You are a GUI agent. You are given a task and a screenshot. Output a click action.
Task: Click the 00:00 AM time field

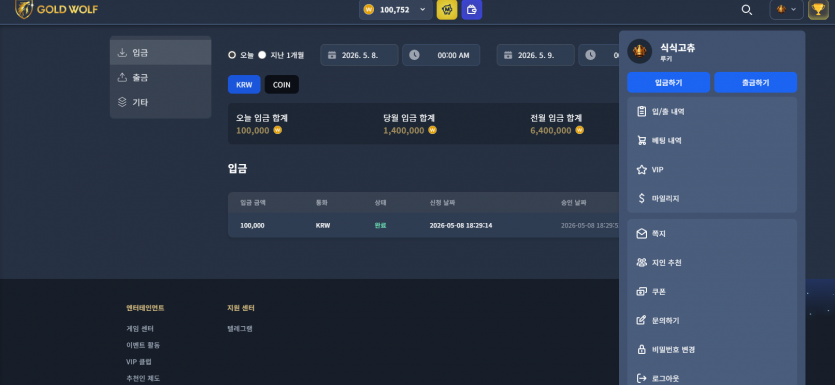coord(441,55)
